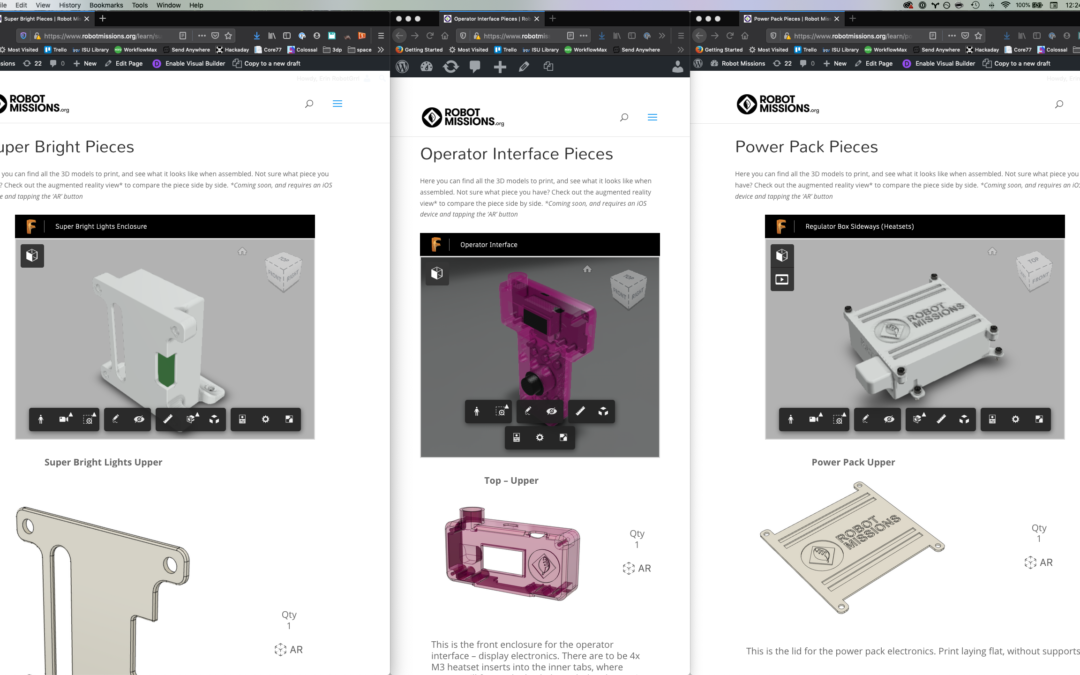Viewport: 1080px width, 675px height.
Task: Select Power Pack Pieces browser tab
Action: click(791, 19)
